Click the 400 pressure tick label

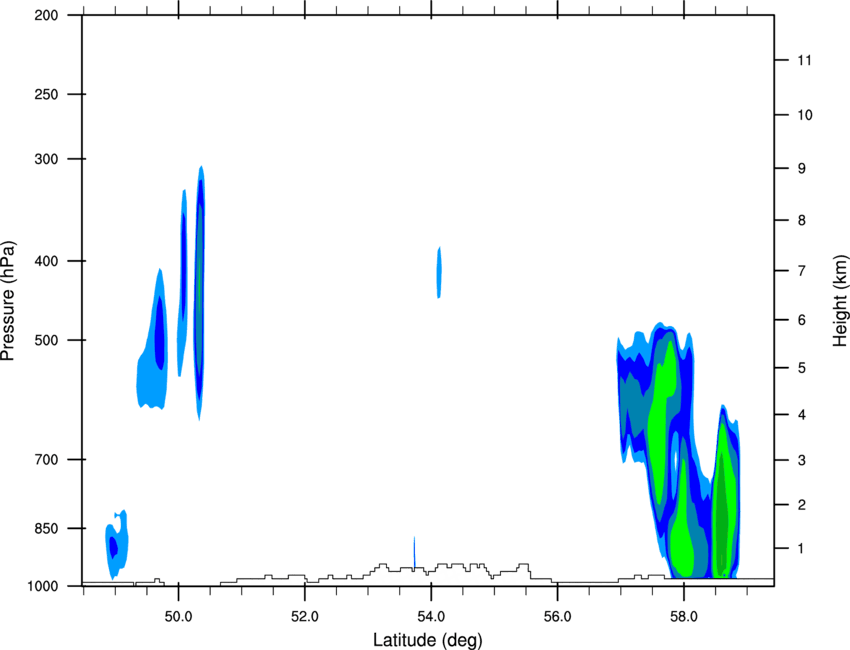click(47, 261)
